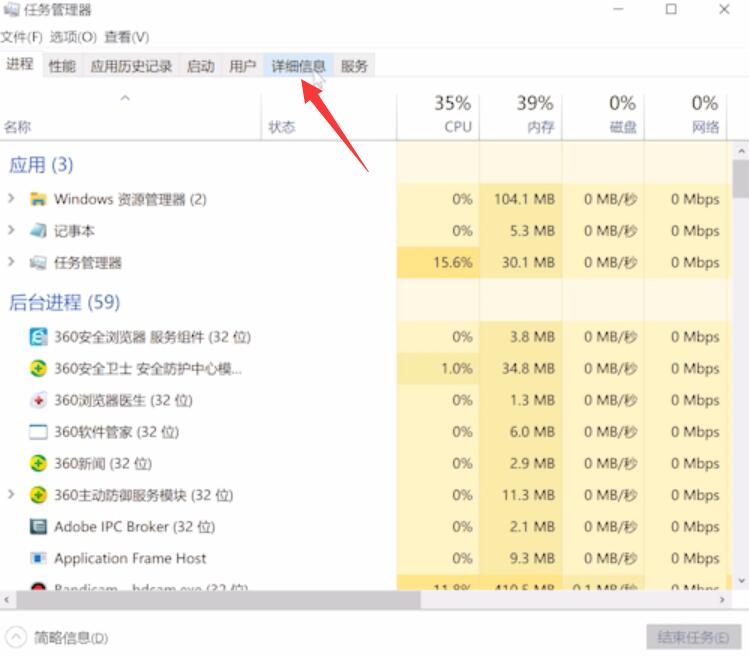
Task: Sort by the 35% CPU column header
Action: (x=438, y=115)
